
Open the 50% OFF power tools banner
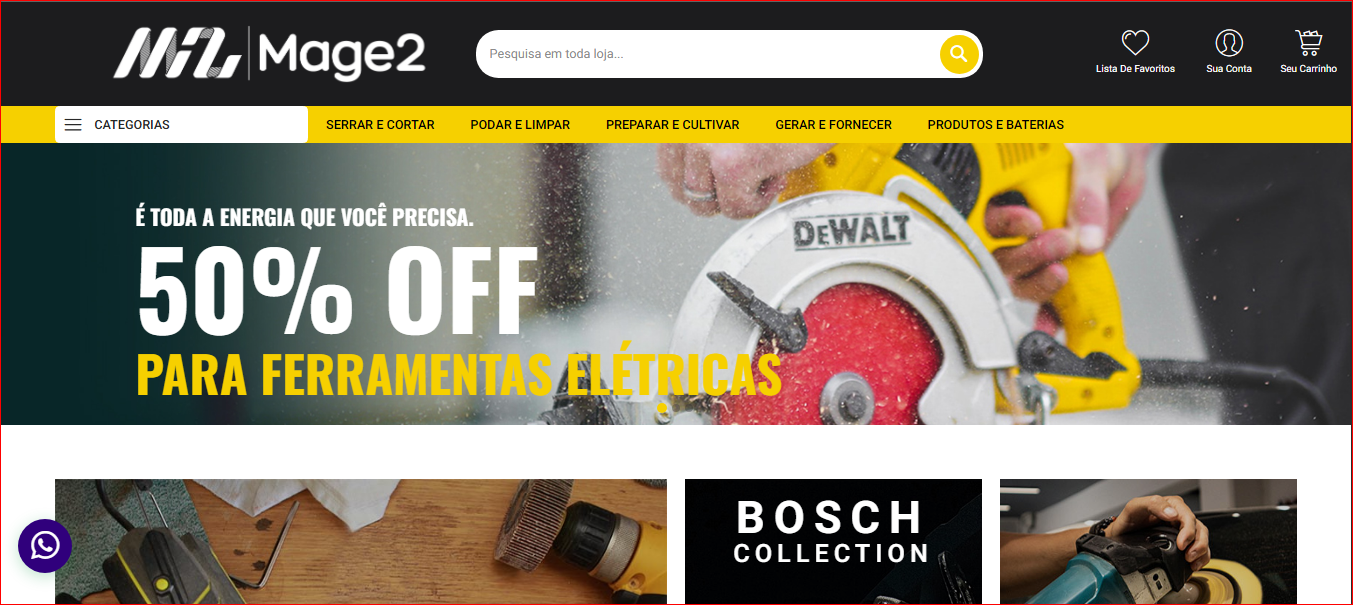pos(676,284)
